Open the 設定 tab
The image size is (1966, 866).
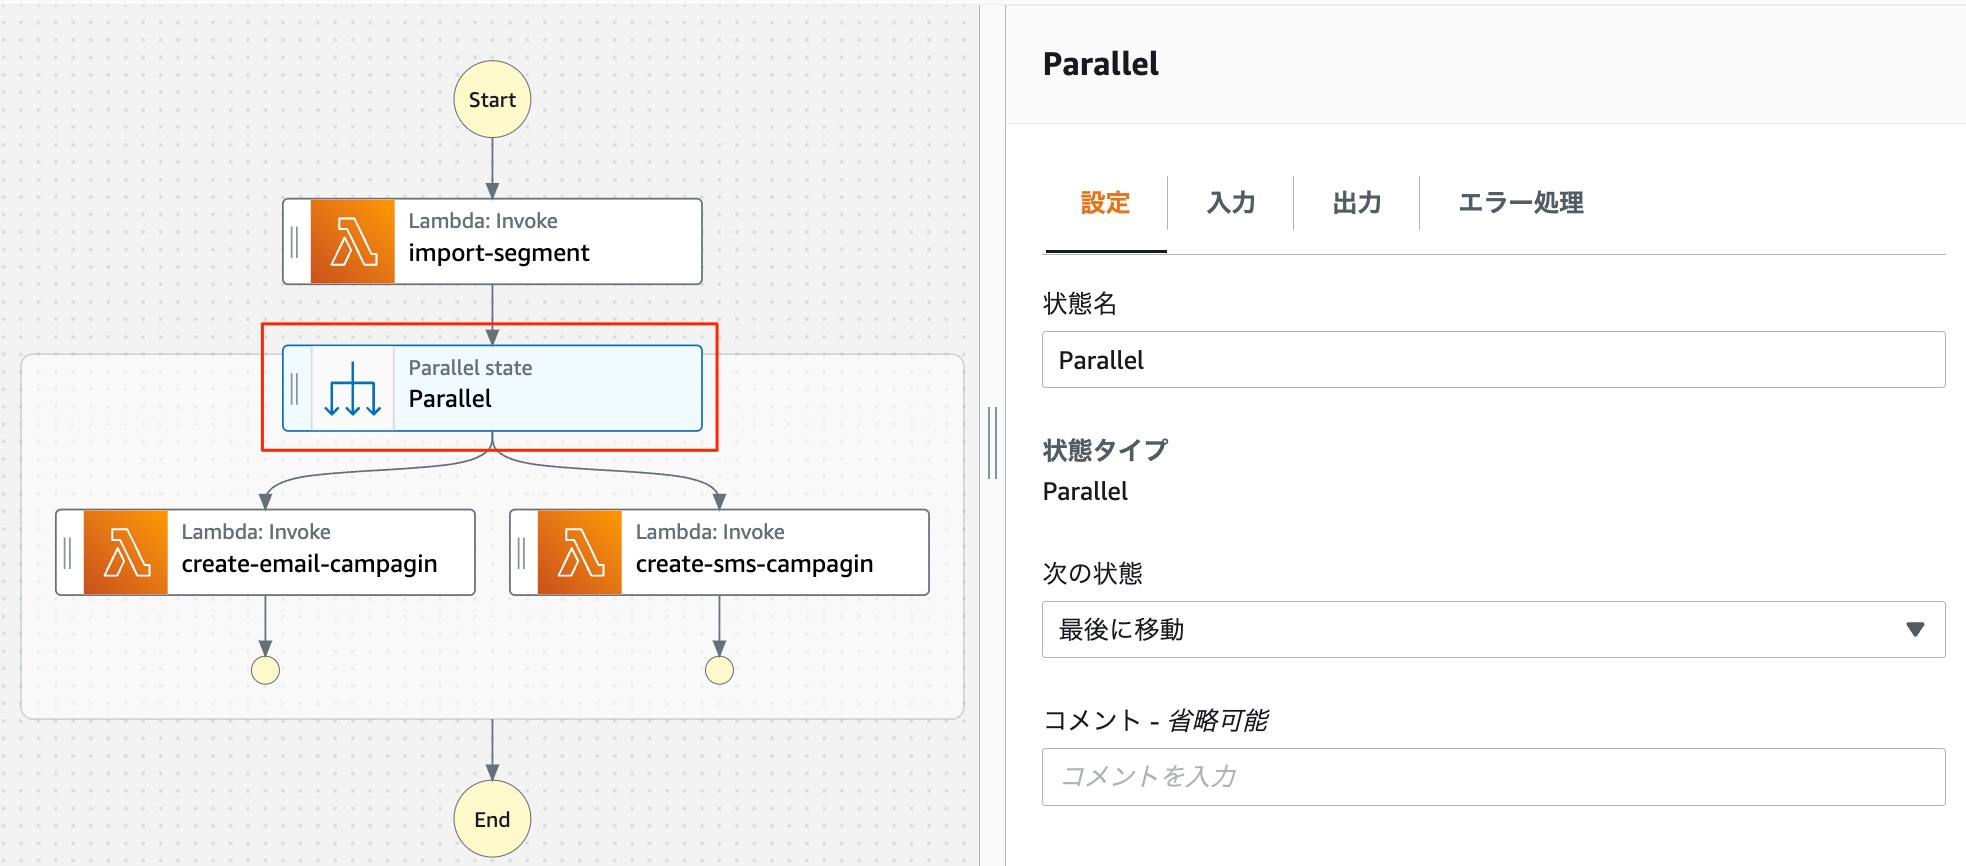coord(1105,203)
